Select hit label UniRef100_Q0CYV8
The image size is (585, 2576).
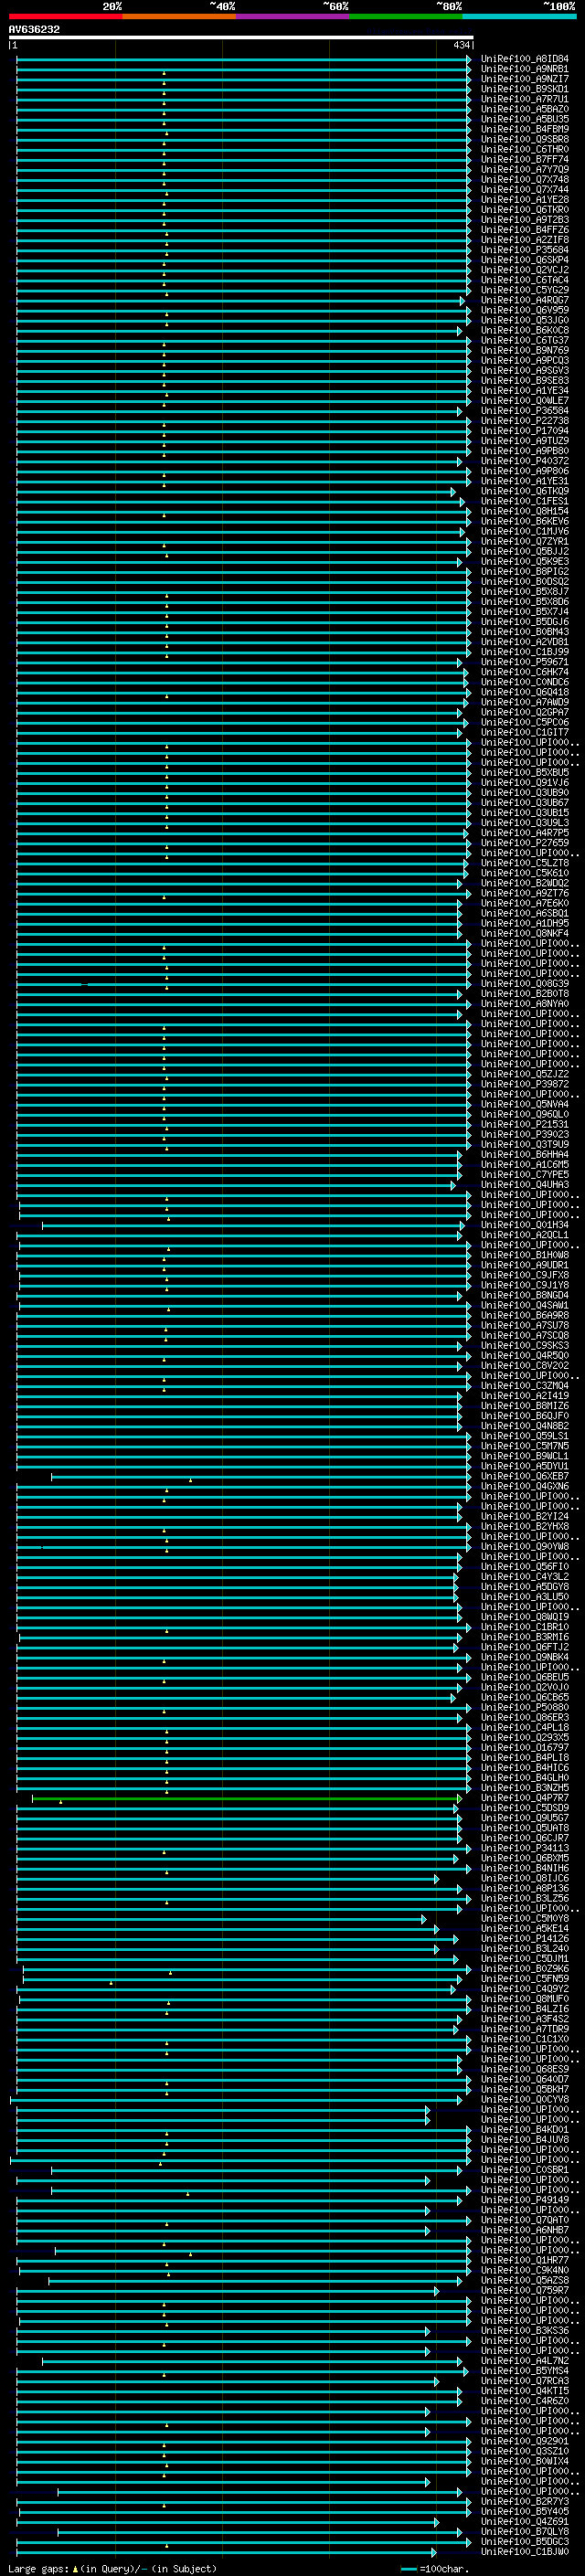click(x=524, y=2100)
